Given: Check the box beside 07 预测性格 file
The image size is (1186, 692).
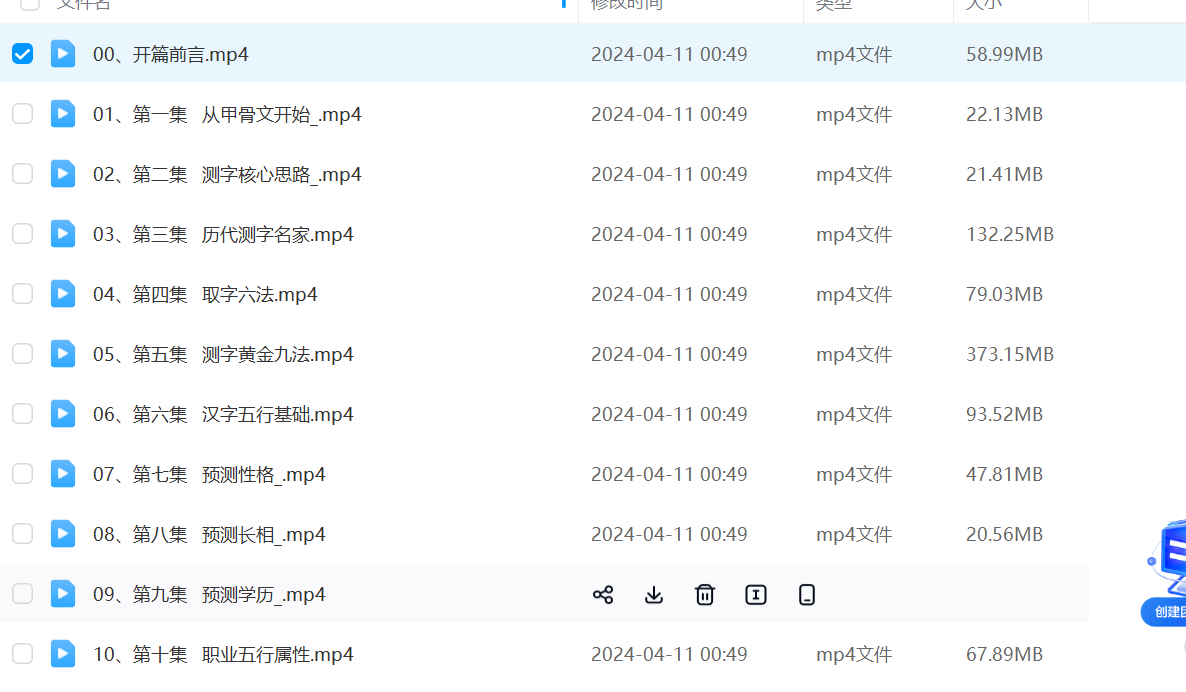Looking at the screenshot, I should pyautogui.click(x=22, y=474).
